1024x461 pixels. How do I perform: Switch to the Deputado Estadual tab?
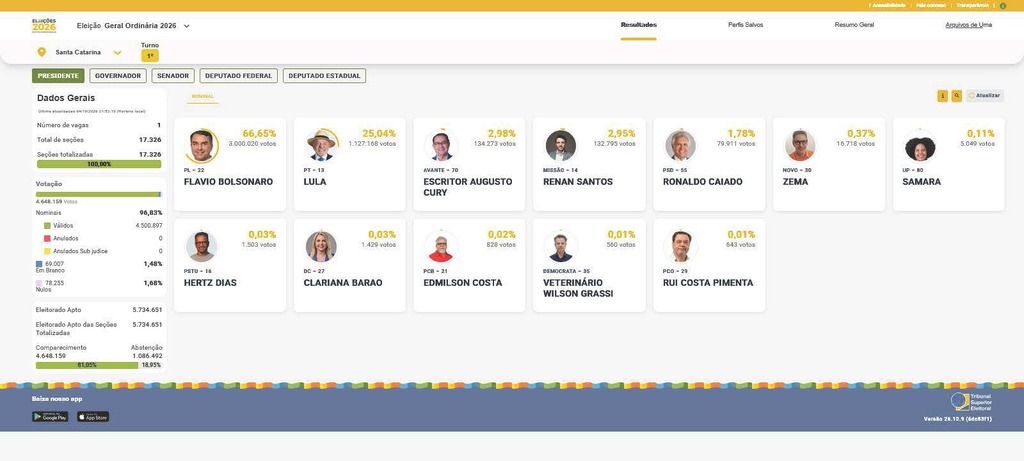coord(324,76)
